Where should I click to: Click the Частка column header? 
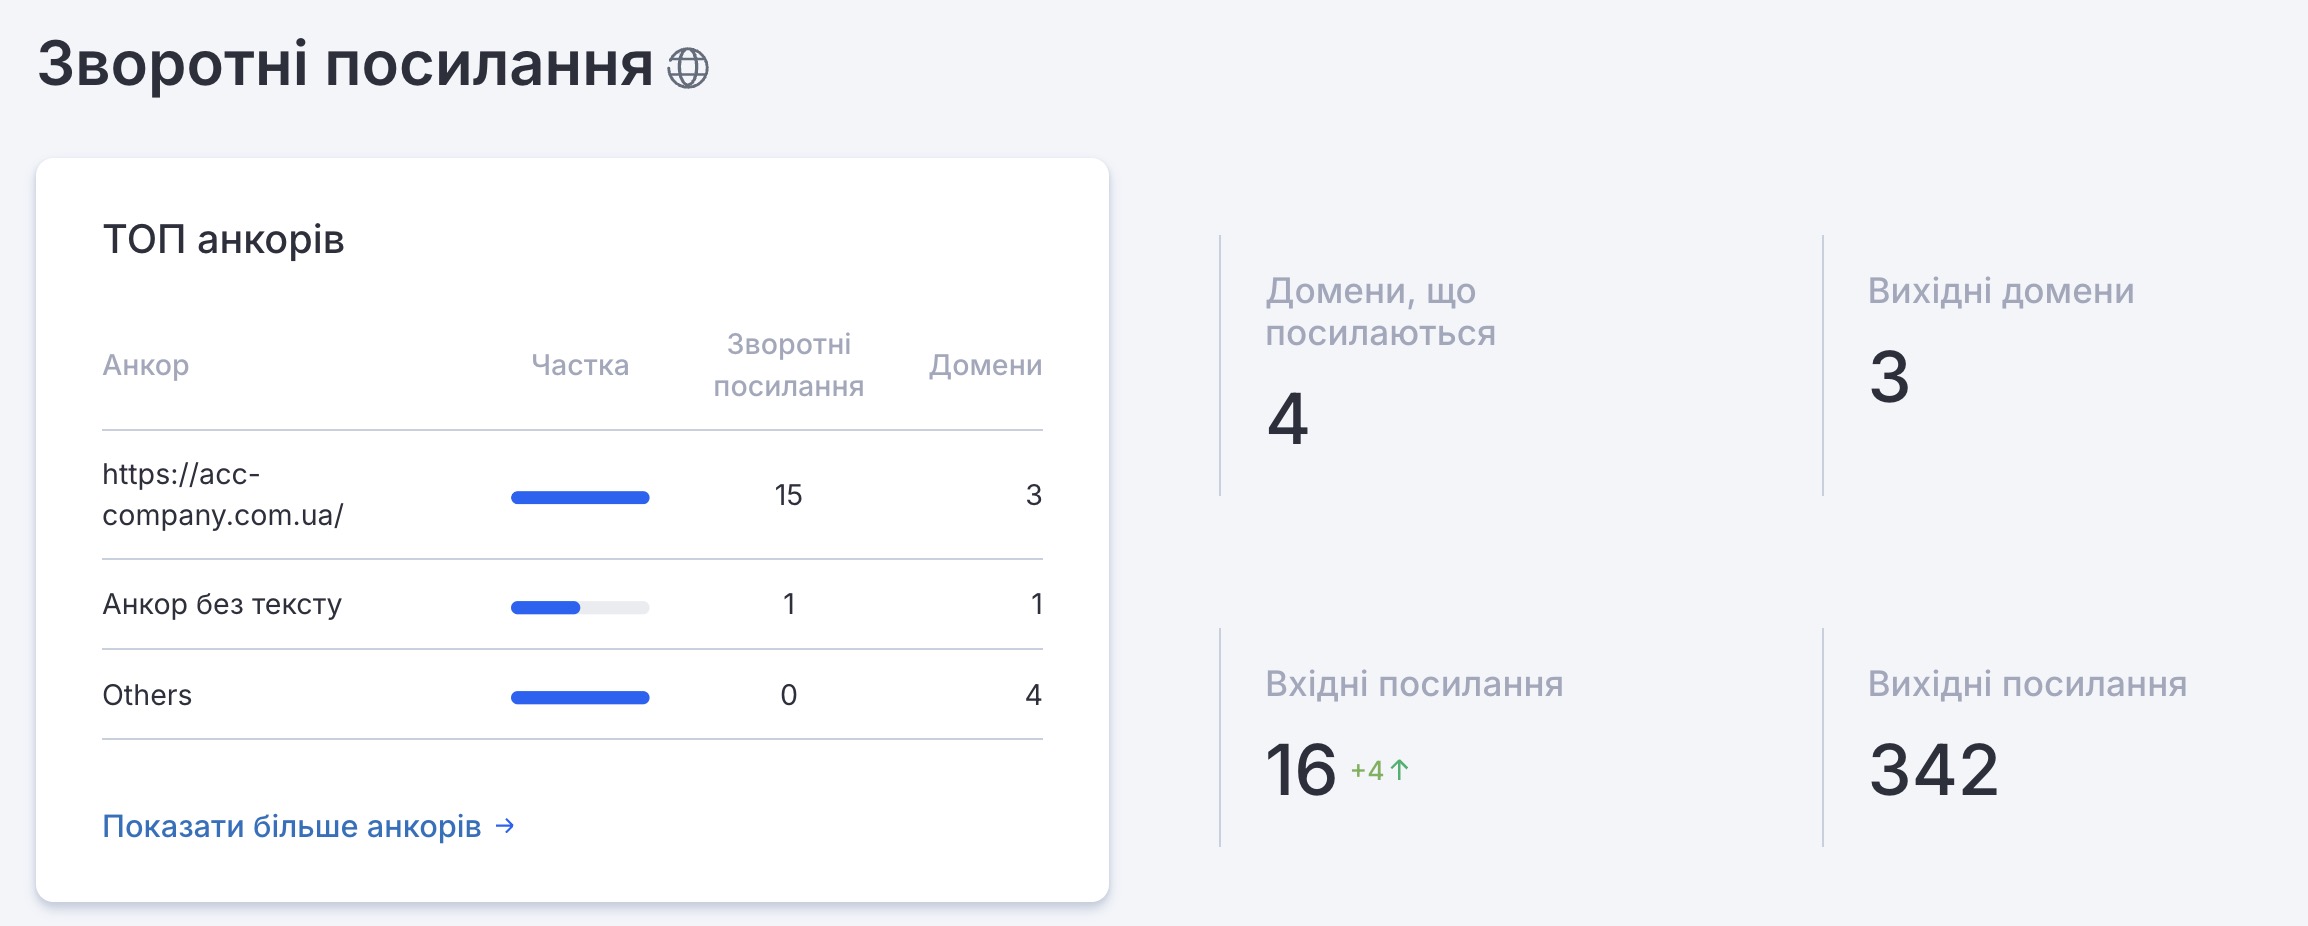(x=580, y=365)
